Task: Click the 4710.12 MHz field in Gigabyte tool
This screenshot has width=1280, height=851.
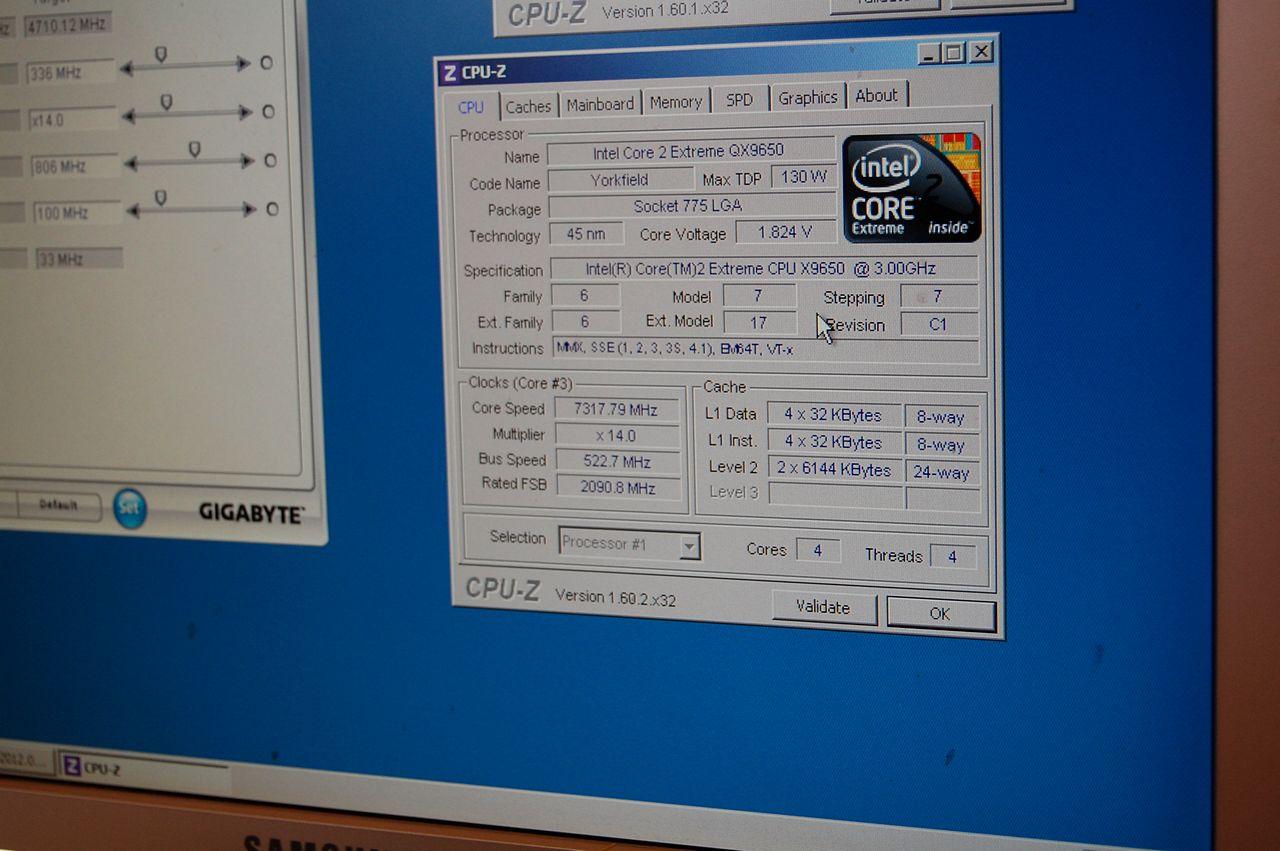Action: [67, 23]
